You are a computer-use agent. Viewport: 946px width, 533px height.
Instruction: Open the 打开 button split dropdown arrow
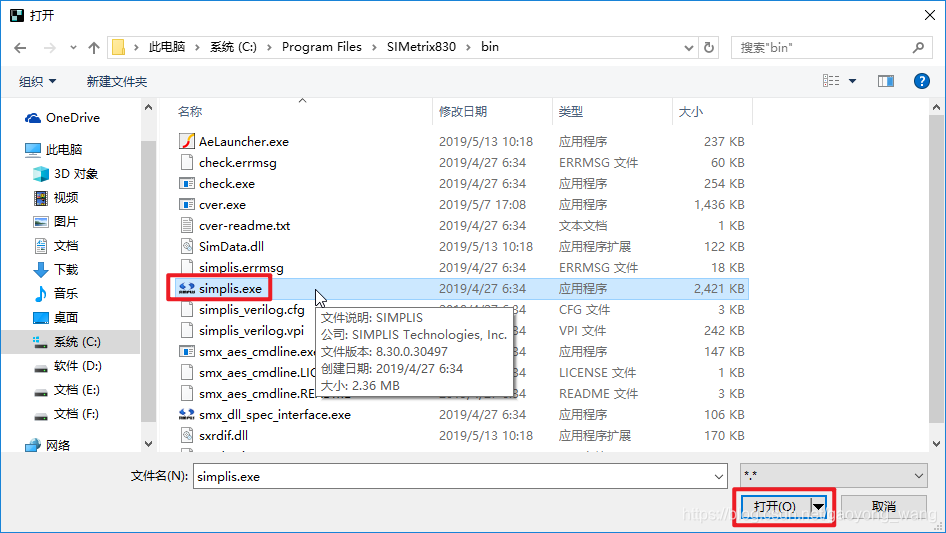click(819, 506)
